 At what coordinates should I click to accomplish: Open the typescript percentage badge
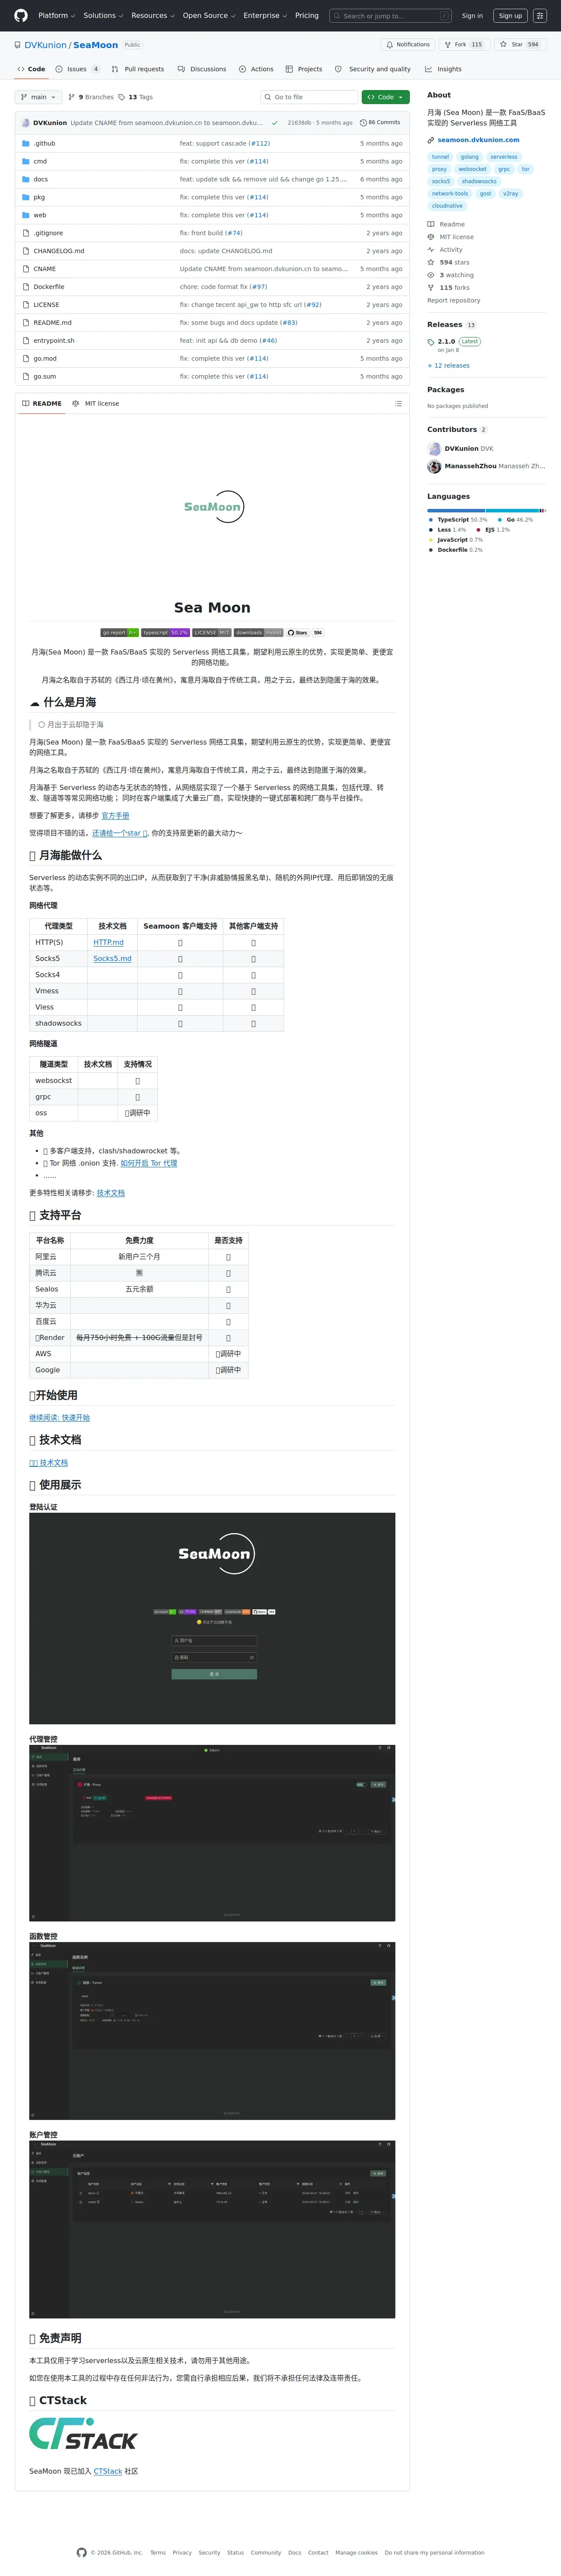pos(165,633)
